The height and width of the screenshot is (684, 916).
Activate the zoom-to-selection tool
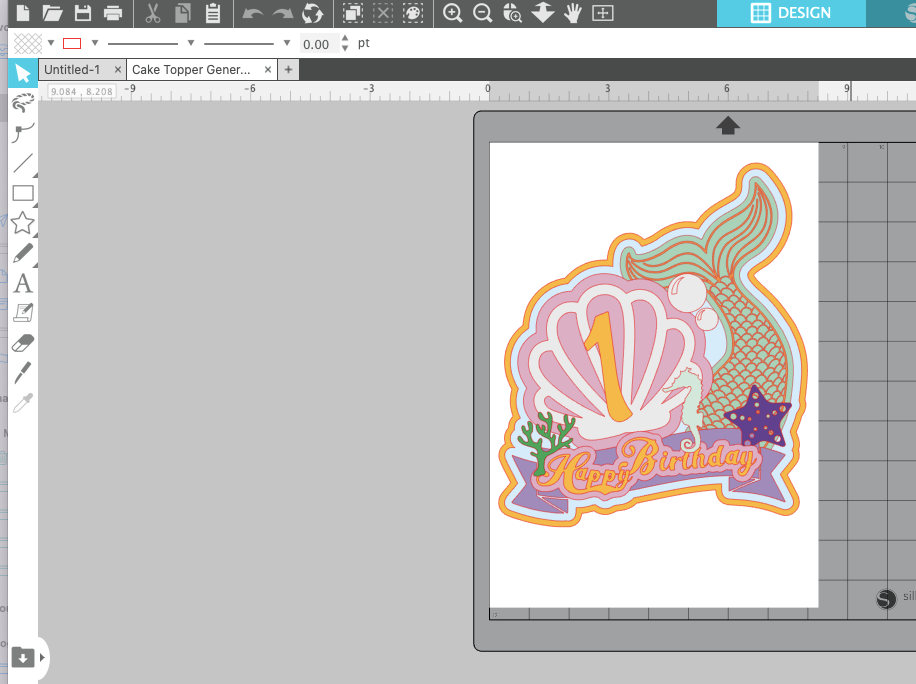tap(512, 13)
